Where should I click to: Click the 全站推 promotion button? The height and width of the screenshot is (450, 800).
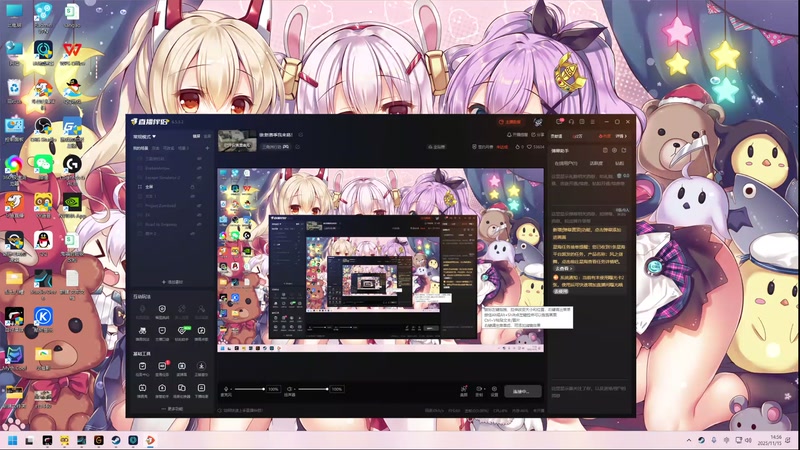pos(437,147)
